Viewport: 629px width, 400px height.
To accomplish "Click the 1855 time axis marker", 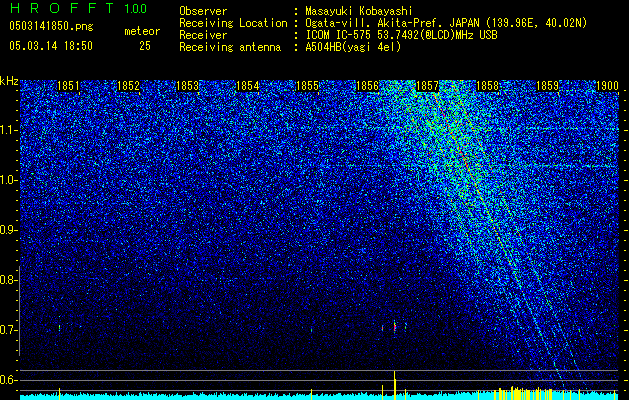I will (307, 86).
